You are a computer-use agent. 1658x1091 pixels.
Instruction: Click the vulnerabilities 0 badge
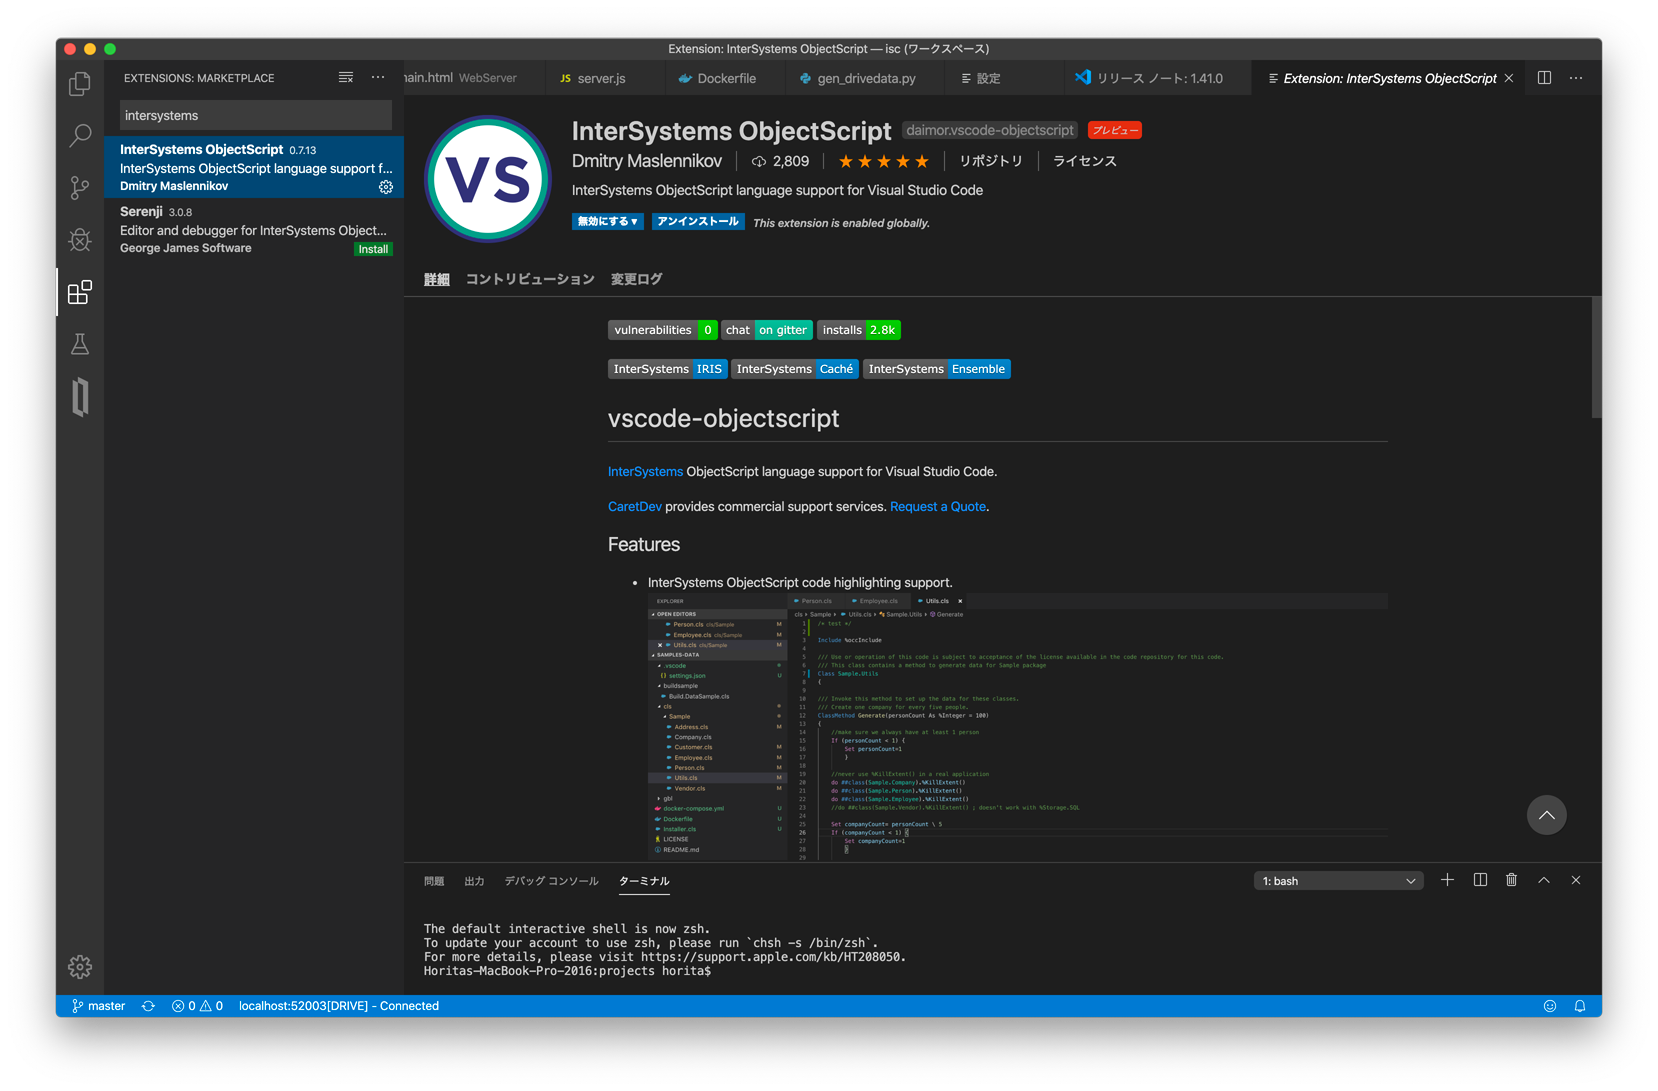tap(662, 330)
